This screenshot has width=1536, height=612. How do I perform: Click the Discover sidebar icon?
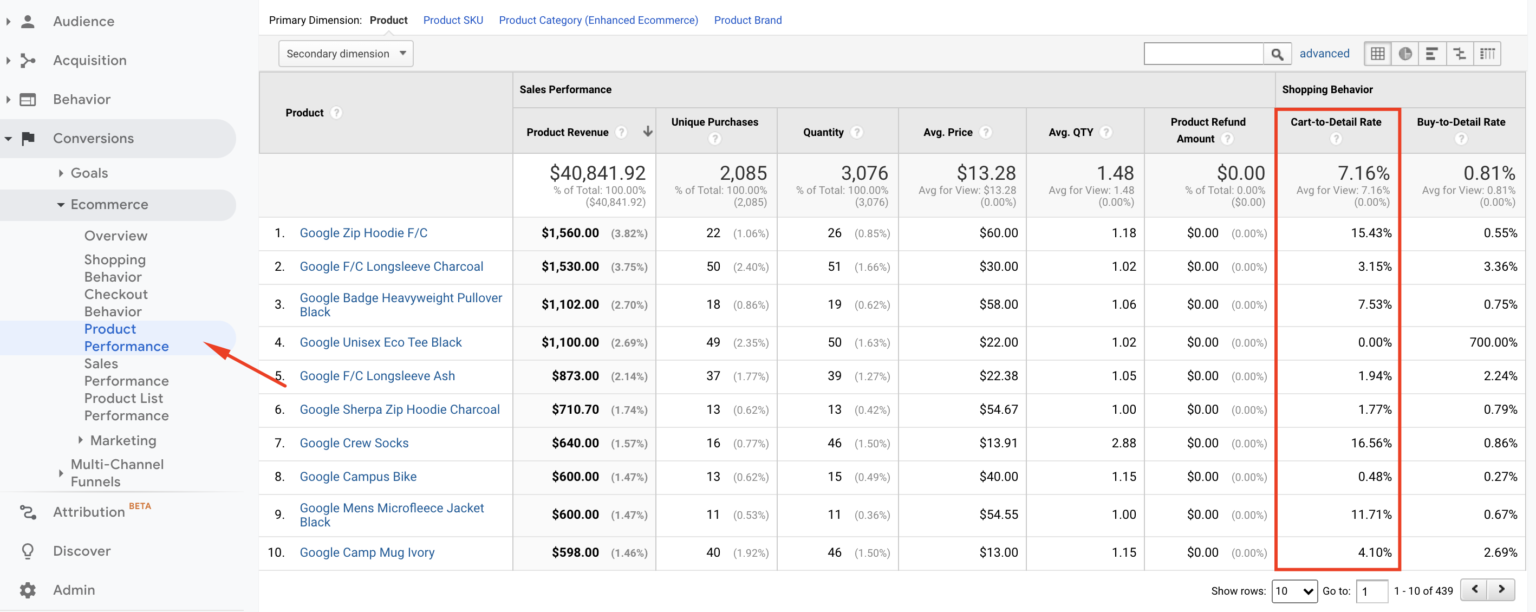[27, 550]
